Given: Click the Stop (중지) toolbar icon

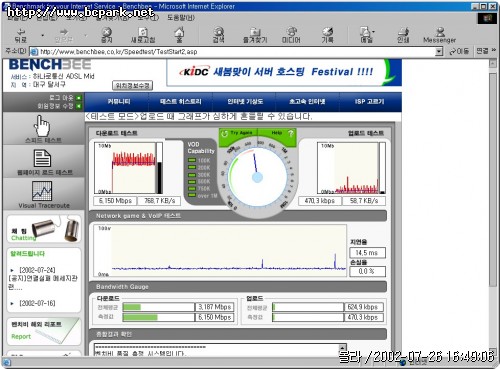Looking at the screenshot, I should [107, 35].
